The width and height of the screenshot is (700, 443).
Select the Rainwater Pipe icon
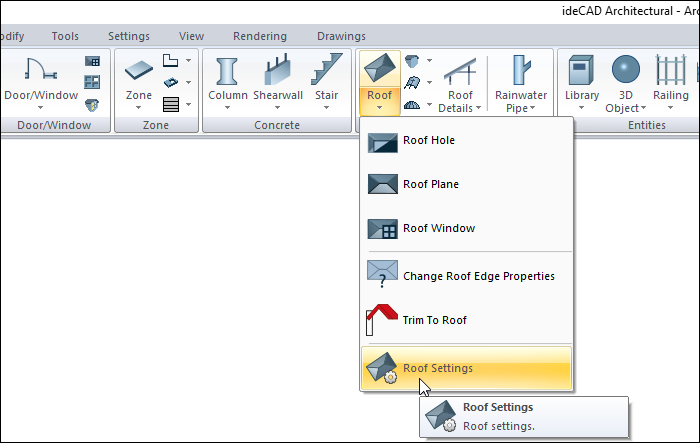[521, 70]
